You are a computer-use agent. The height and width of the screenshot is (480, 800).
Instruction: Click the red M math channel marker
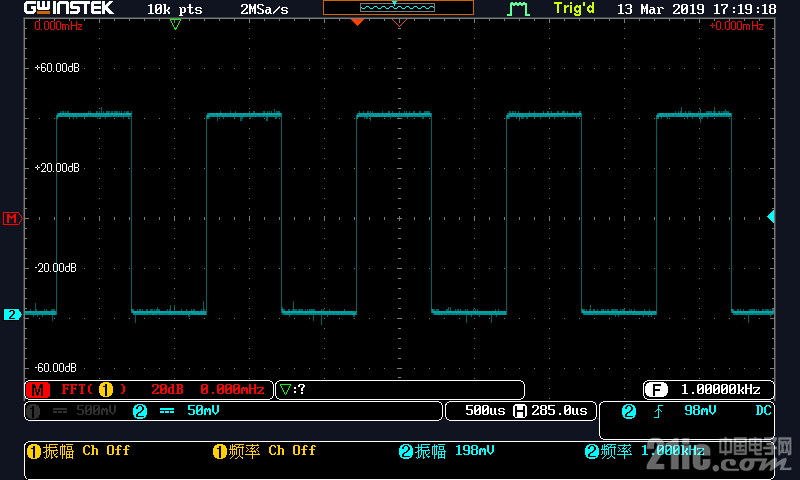coord(12,219)
